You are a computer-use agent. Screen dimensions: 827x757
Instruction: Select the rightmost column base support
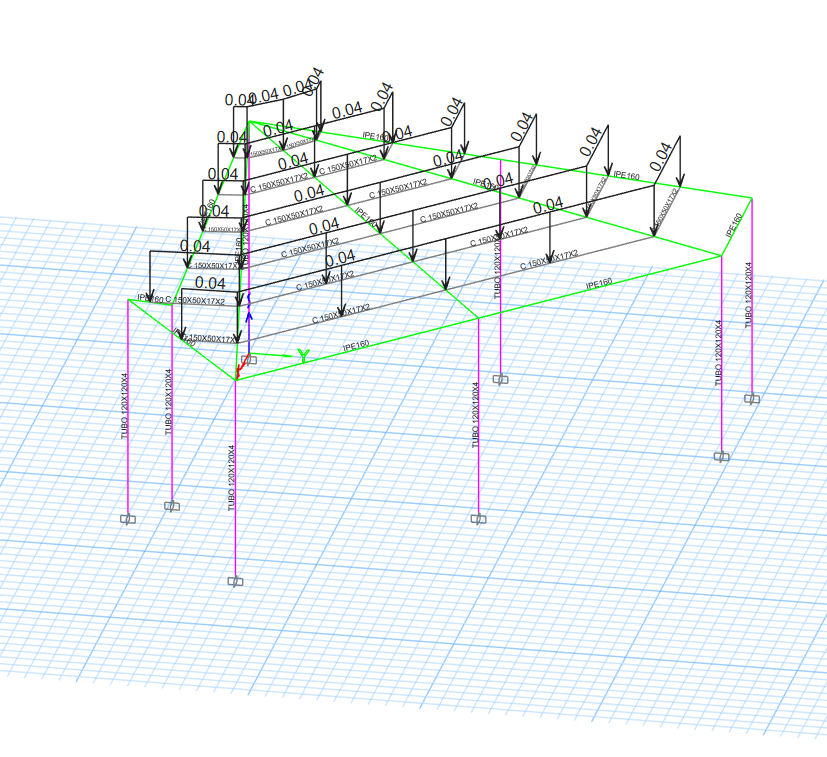(x=751, y=398)
